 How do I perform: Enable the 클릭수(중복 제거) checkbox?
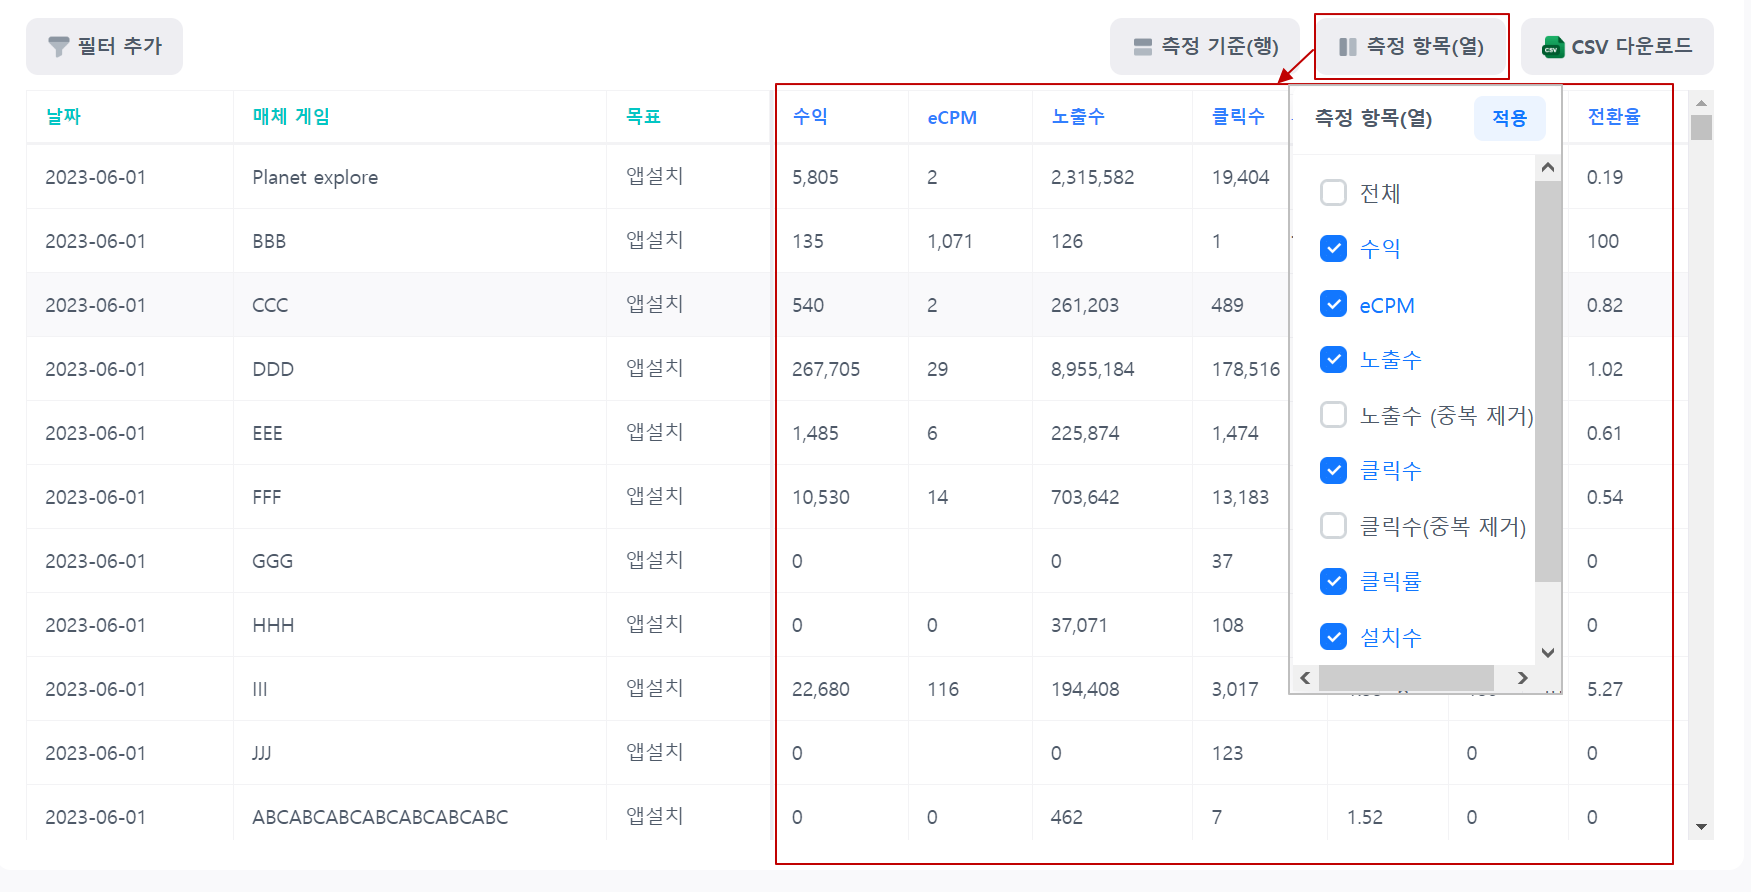point(1333,525)
